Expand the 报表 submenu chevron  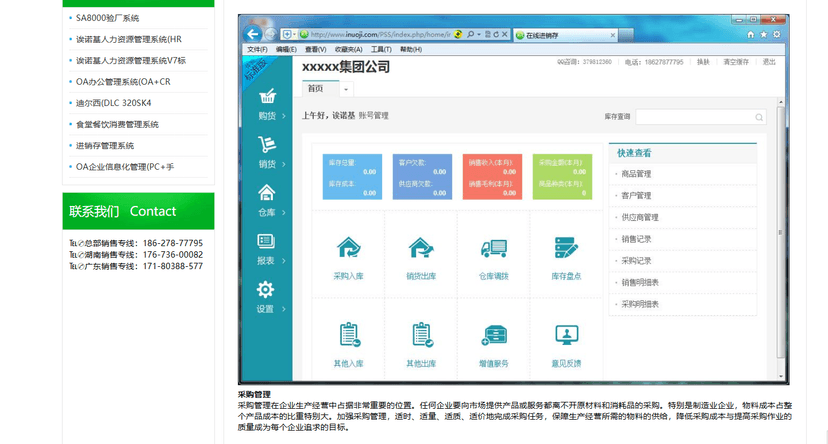[x=284, y=261]
